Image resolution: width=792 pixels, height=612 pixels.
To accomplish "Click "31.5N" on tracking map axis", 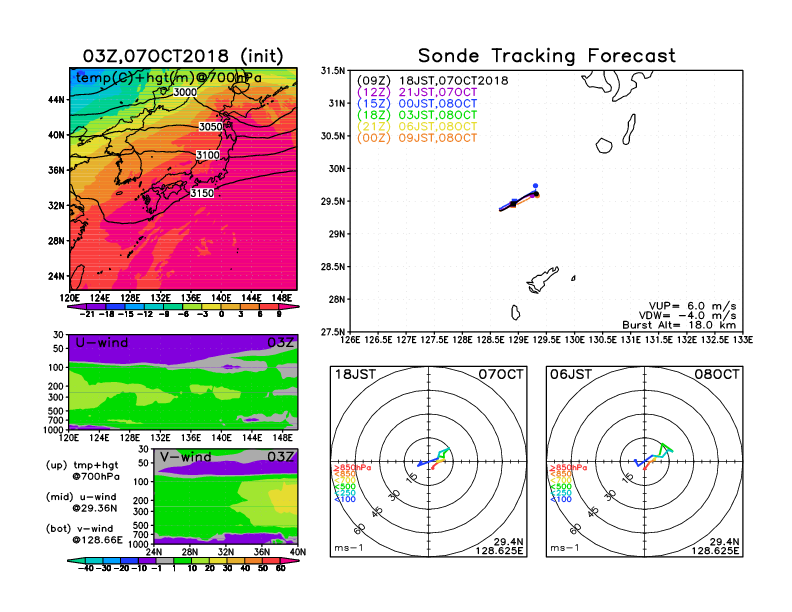I will tap(333, 71).
